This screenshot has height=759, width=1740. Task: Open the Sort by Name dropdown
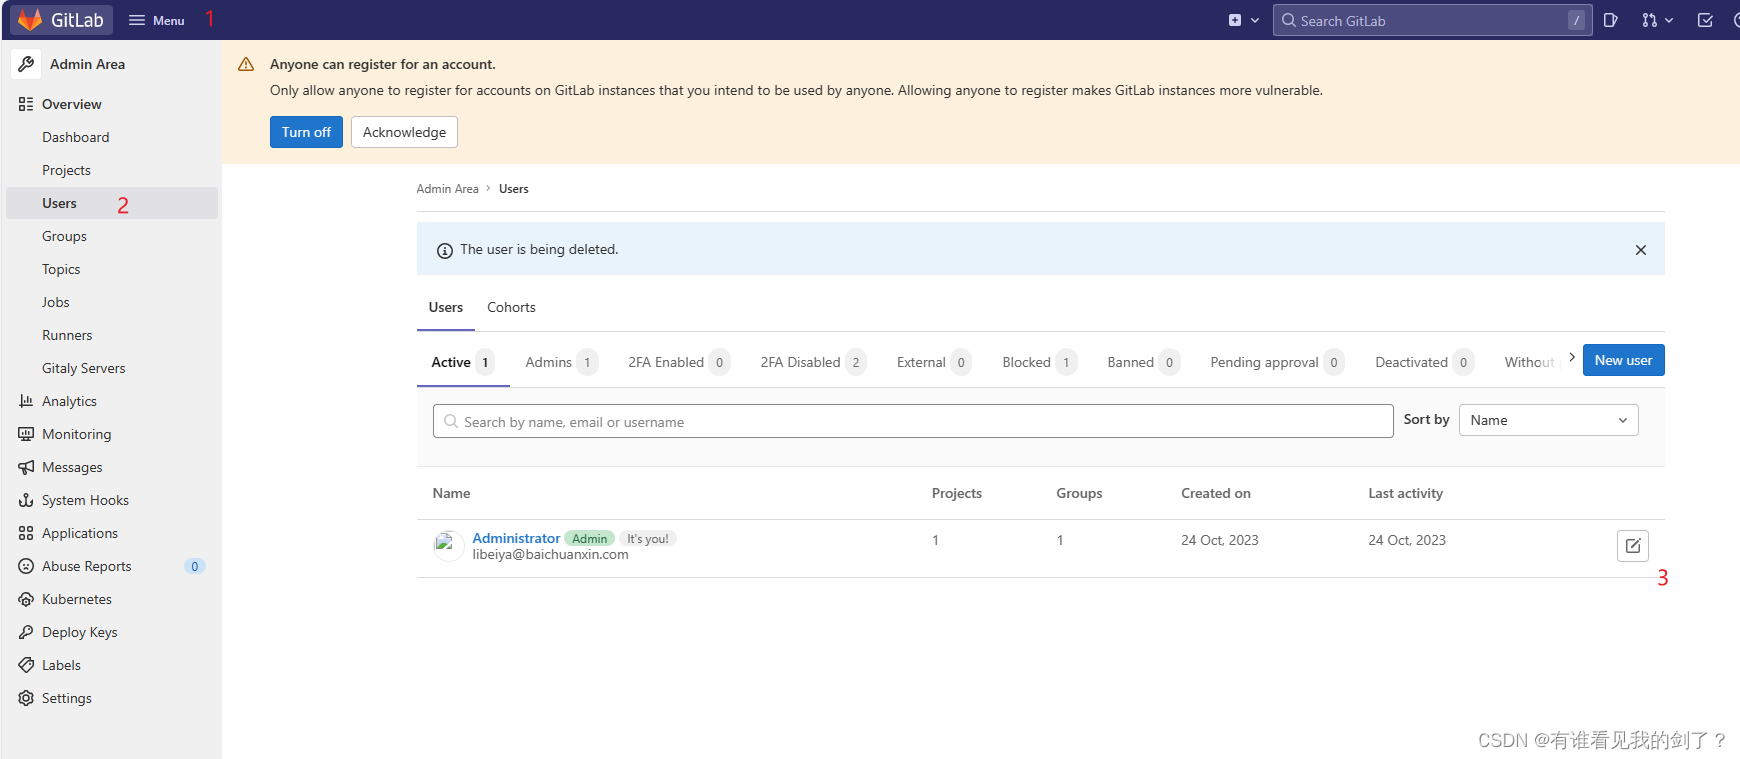coord(1548,420)
